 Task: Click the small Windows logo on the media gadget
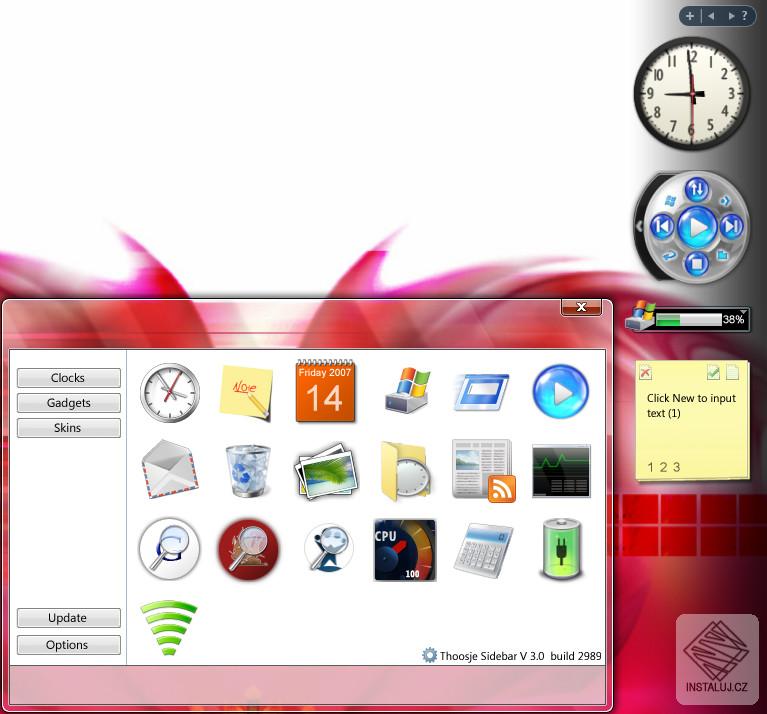[670, 201]
